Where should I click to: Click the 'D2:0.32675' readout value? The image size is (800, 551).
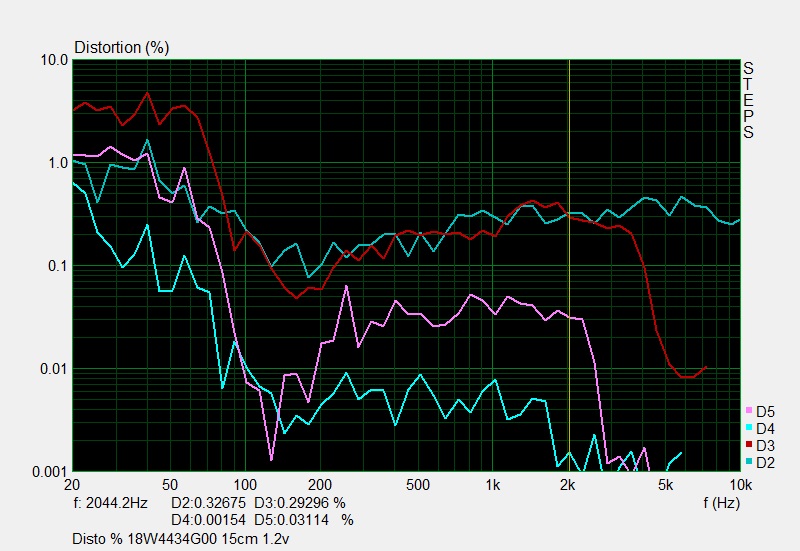point(208,503)
